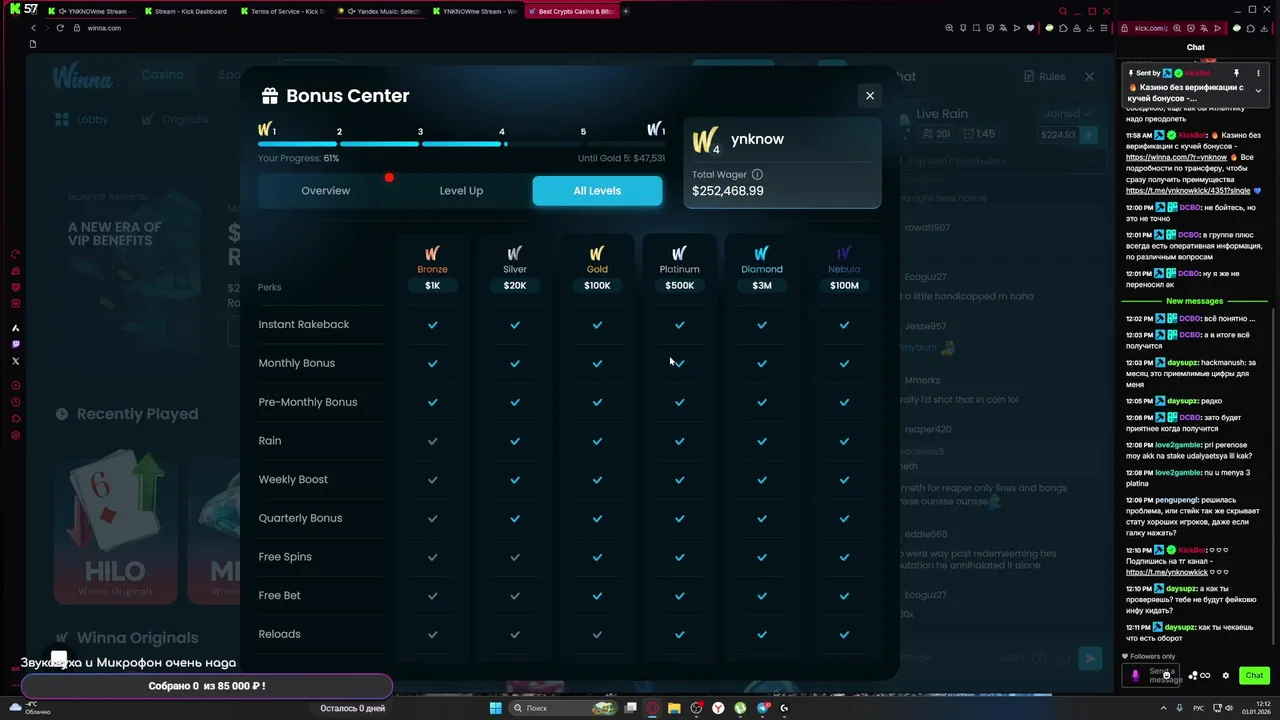The width and height of the screenshot is (1280, 720).
Task: Open Kick chat settings gear
Action: 1226,675
